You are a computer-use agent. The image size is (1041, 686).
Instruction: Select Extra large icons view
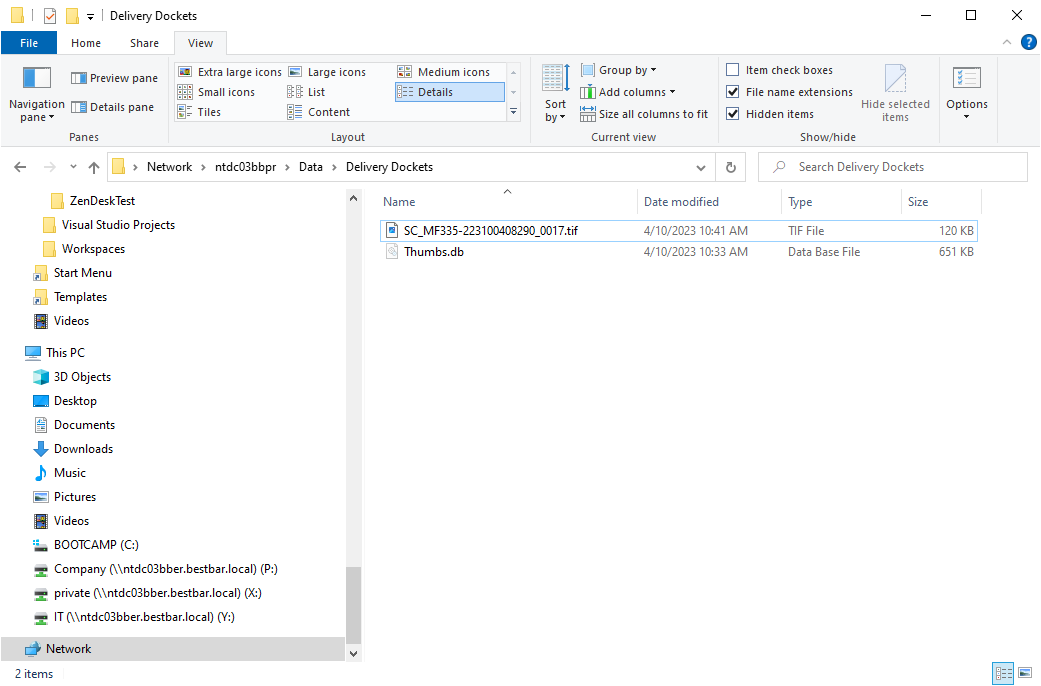230,71
